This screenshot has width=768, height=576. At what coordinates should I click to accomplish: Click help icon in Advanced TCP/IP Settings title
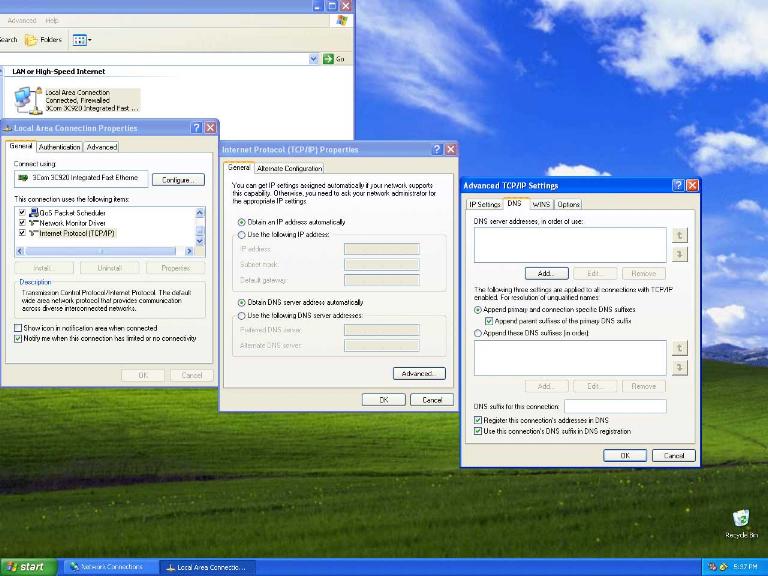pyautogui.click(x=678, y=185)
